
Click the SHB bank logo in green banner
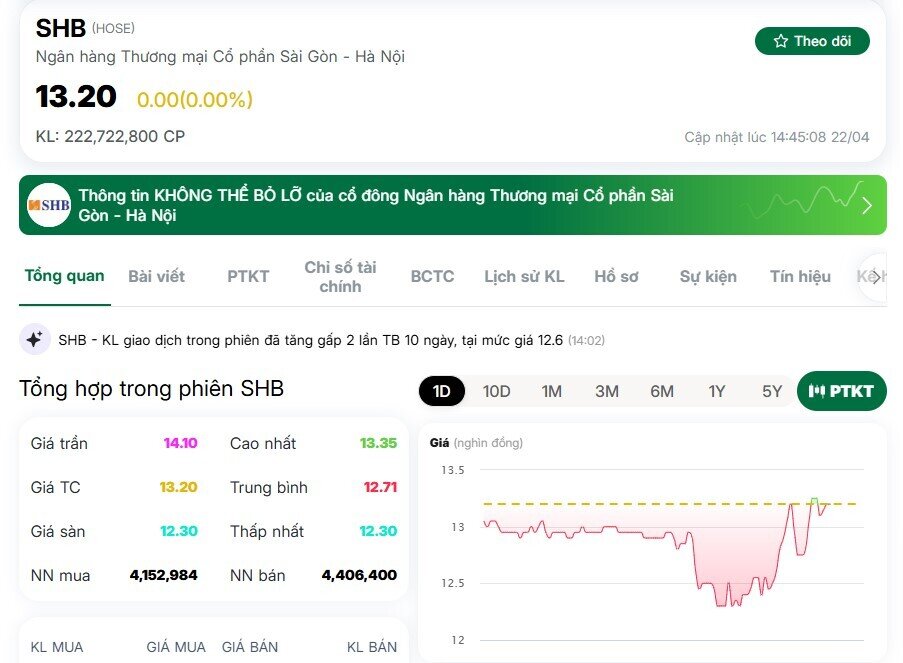(49, 205)
